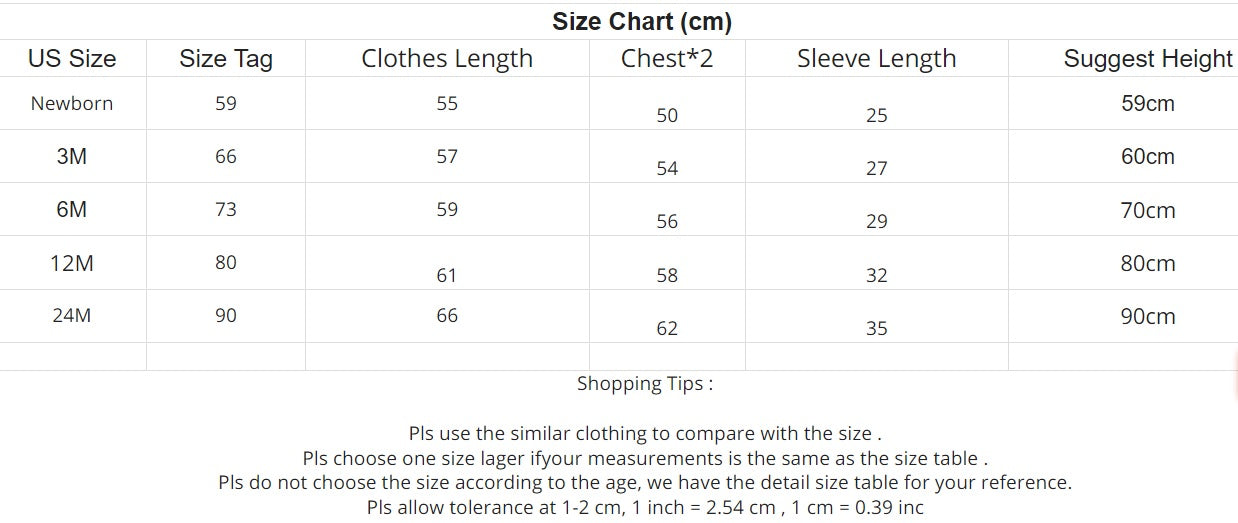The width and height of the screenshot is (1238, 523).
Task: Select the "6M" size row label
Action: click(72, 210)
